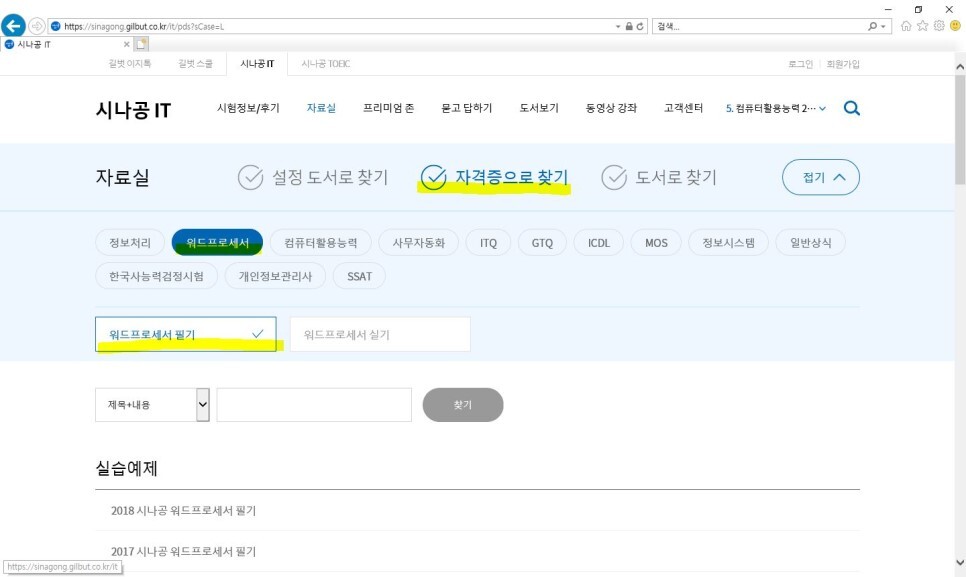Screen dimensions: 966x577
Task: Switch to 길벗 스쿨 site tab
Action: (195, 64)
